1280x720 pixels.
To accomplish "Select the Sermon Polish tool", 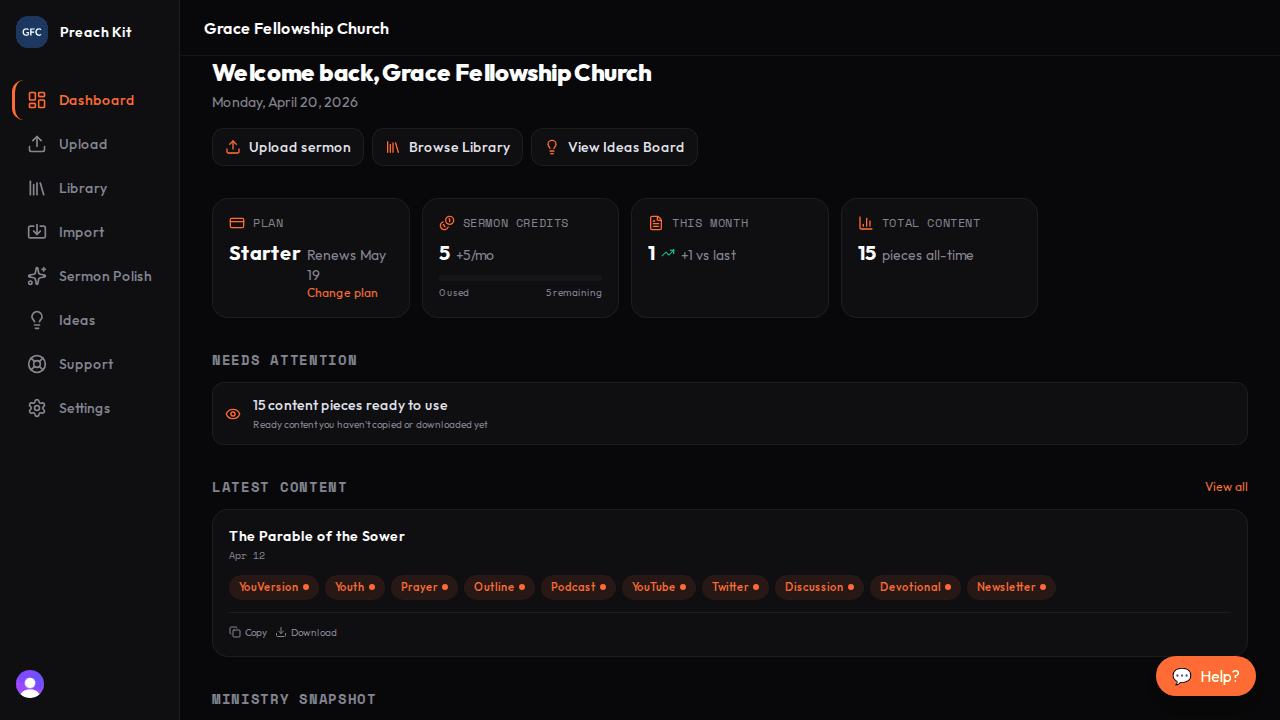I will point(104,276).
